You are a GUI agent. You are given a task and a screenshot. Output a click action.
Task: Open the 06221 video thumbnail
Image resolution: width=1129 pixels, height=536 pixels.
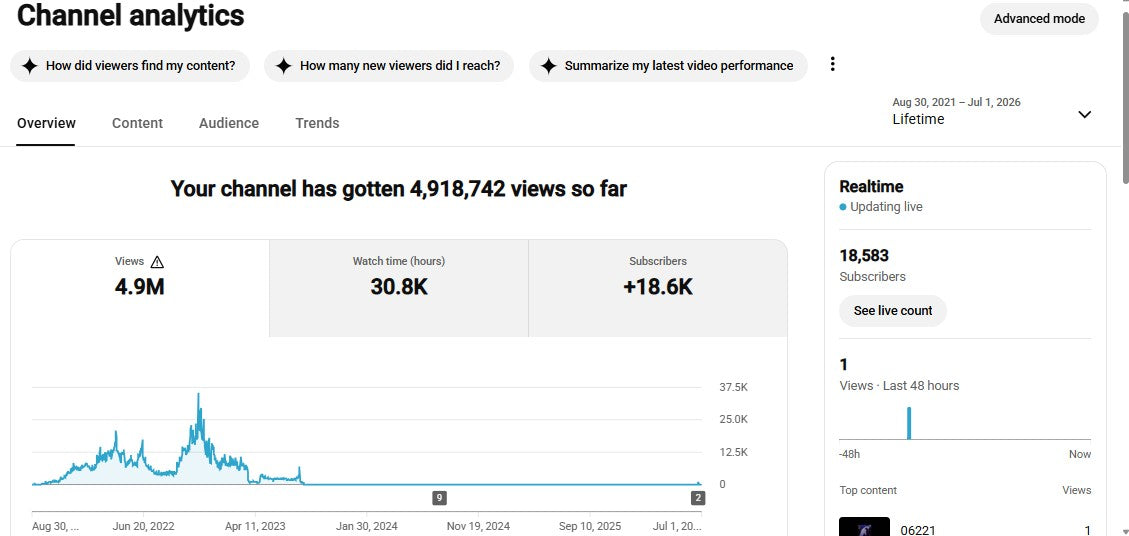pyautogui.click(x=864, y=527)
